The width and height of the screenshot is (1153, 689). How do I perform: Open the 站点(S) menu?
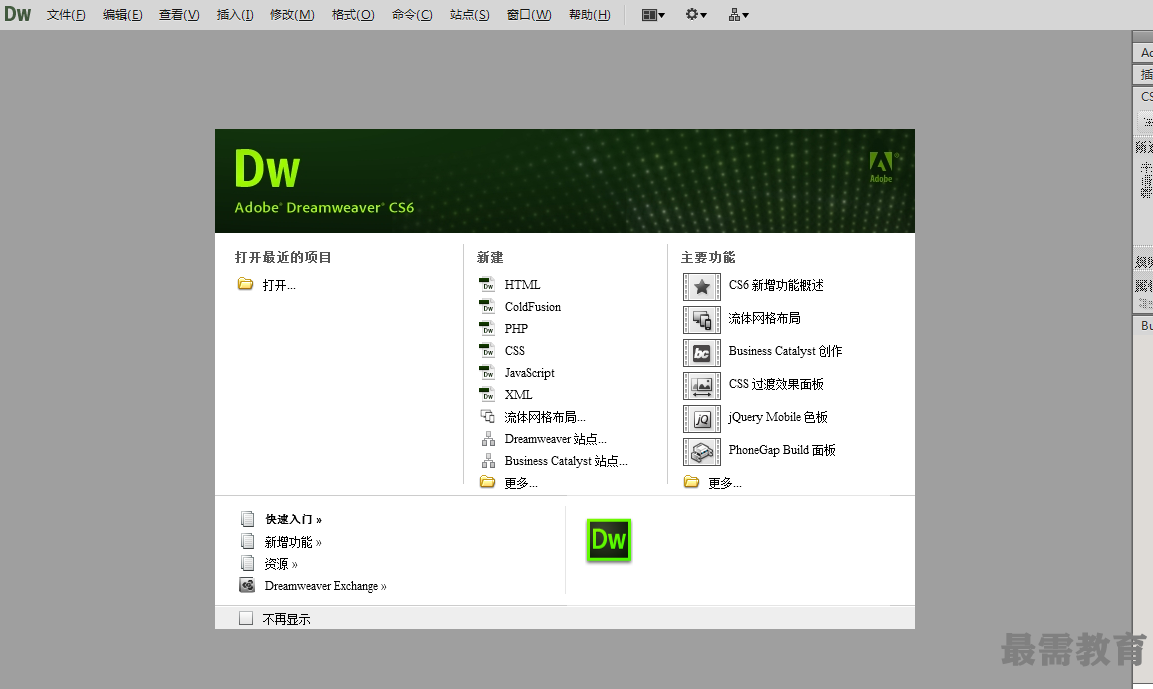470,15
